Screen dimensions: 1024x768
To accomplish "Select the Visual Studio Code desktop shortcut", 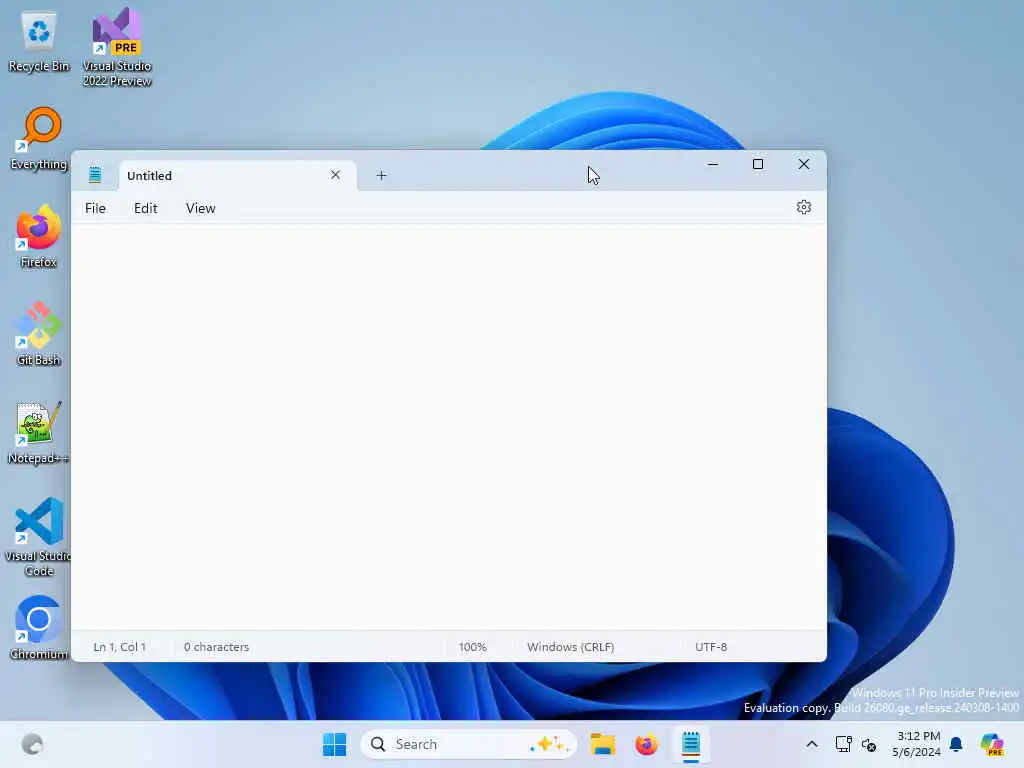I will [39, 537].
